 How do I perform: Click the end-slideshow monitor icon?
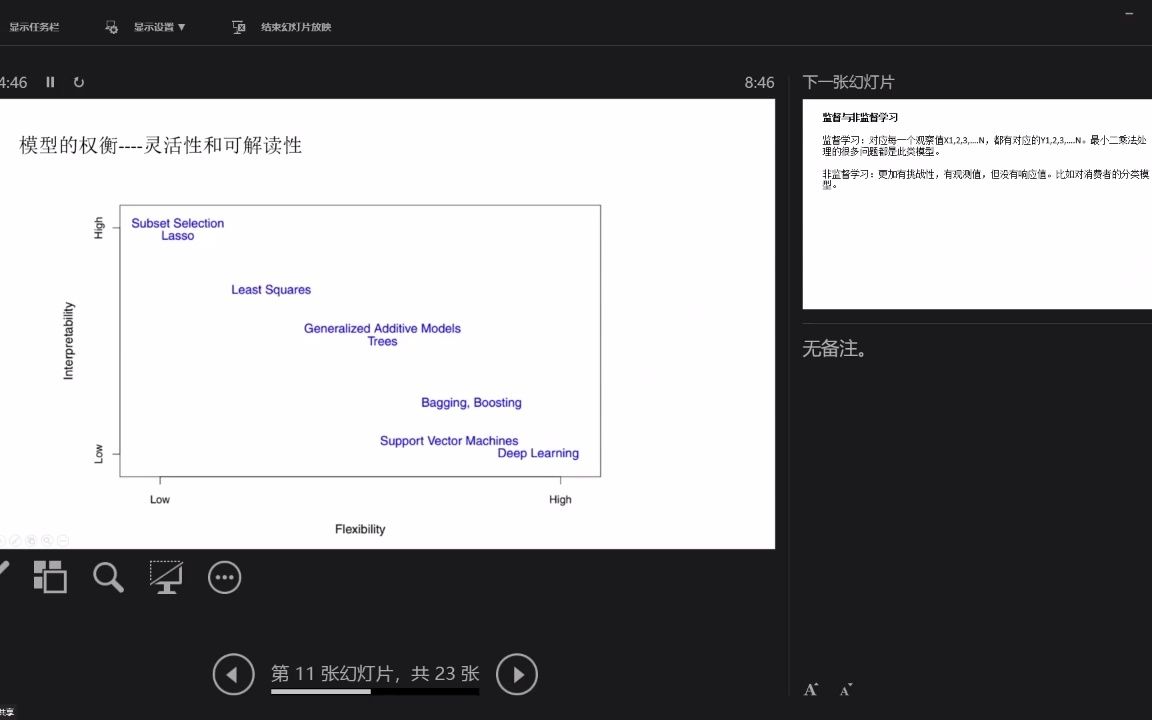point(239,27)
